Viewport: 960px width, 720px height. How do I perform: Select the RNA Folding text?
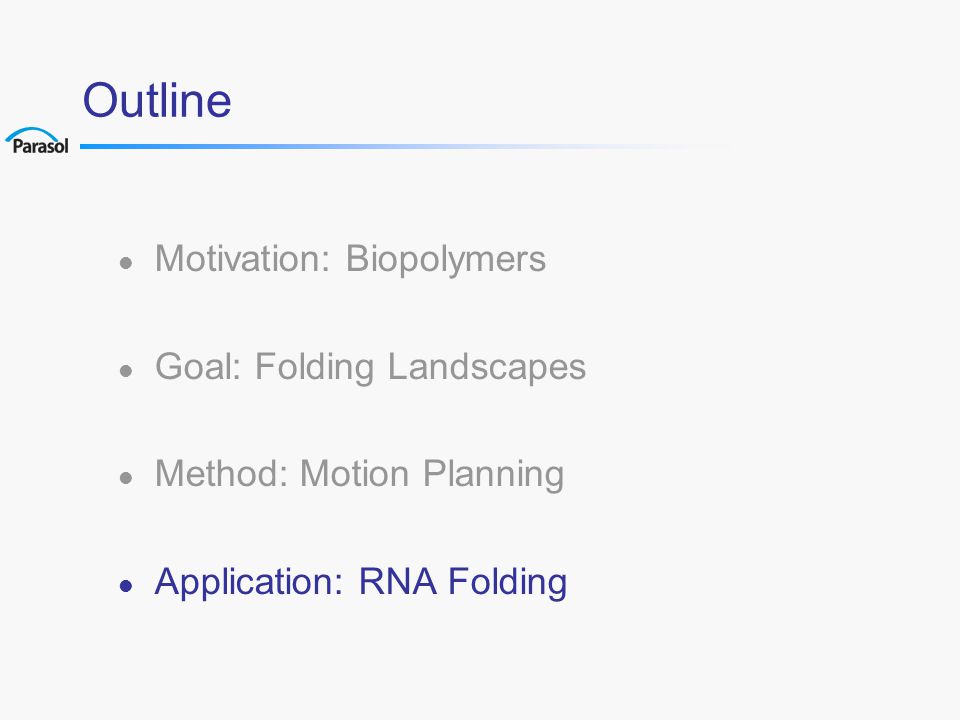tap(463, 582)
